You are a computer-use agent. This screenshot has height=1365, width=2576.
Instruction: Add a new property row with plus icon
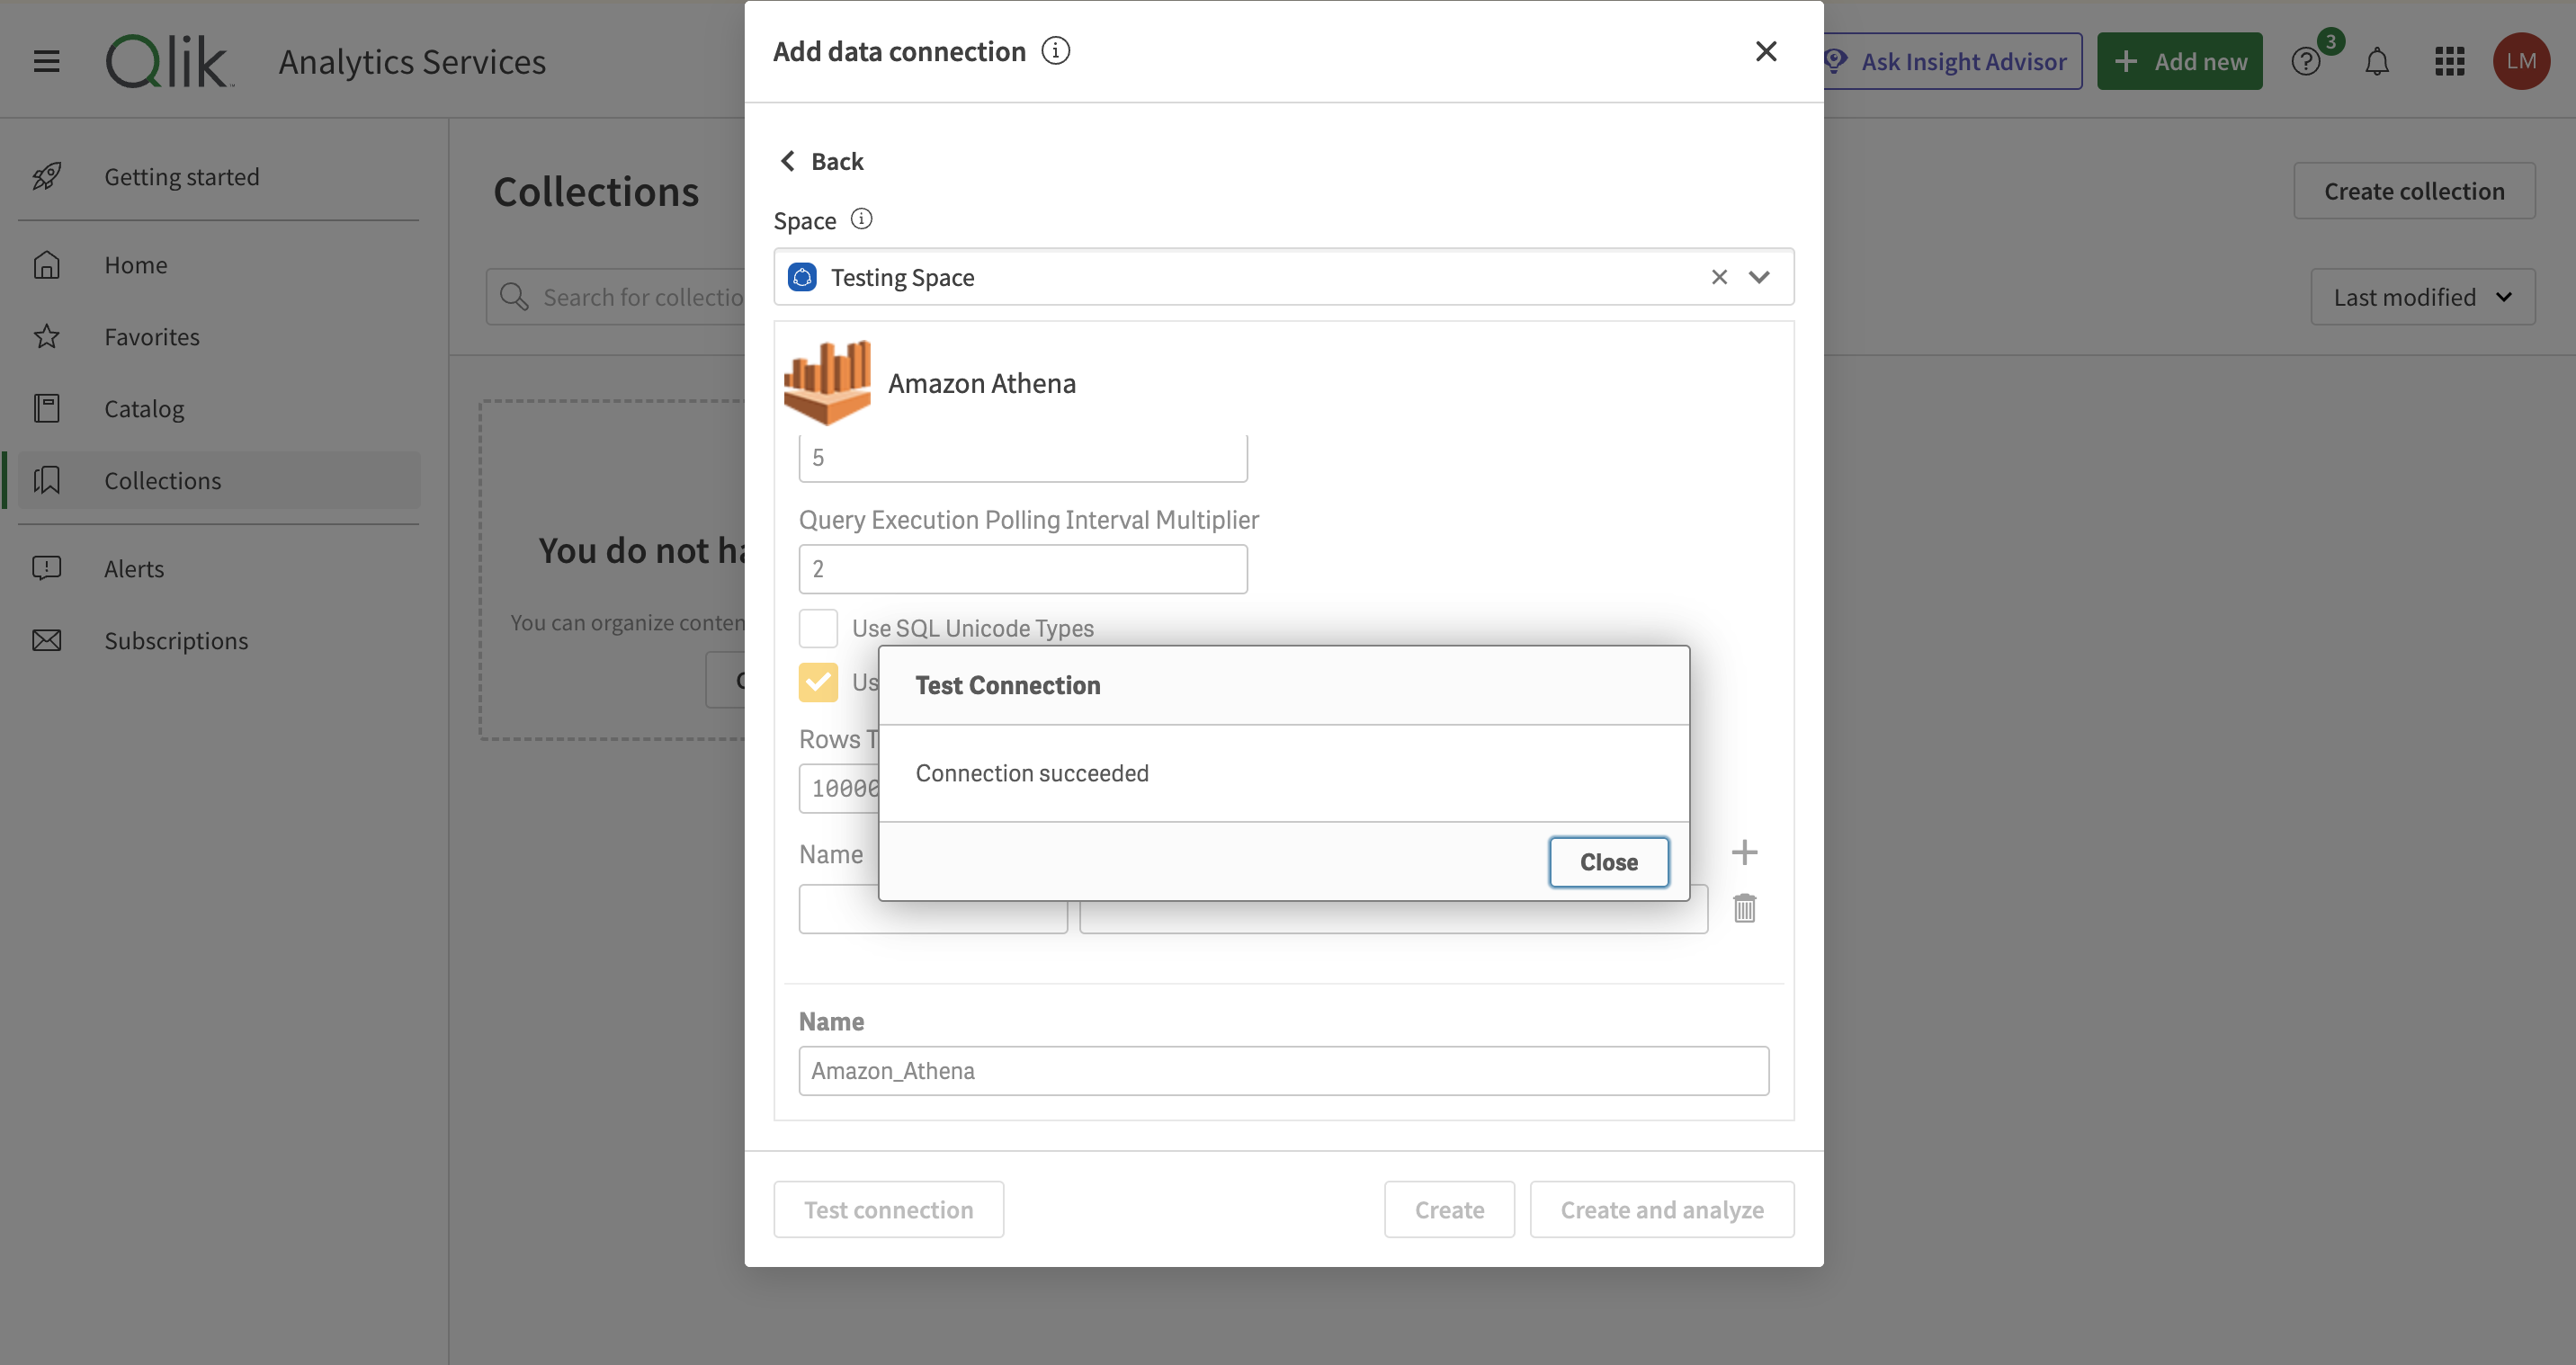point(1744,852)
